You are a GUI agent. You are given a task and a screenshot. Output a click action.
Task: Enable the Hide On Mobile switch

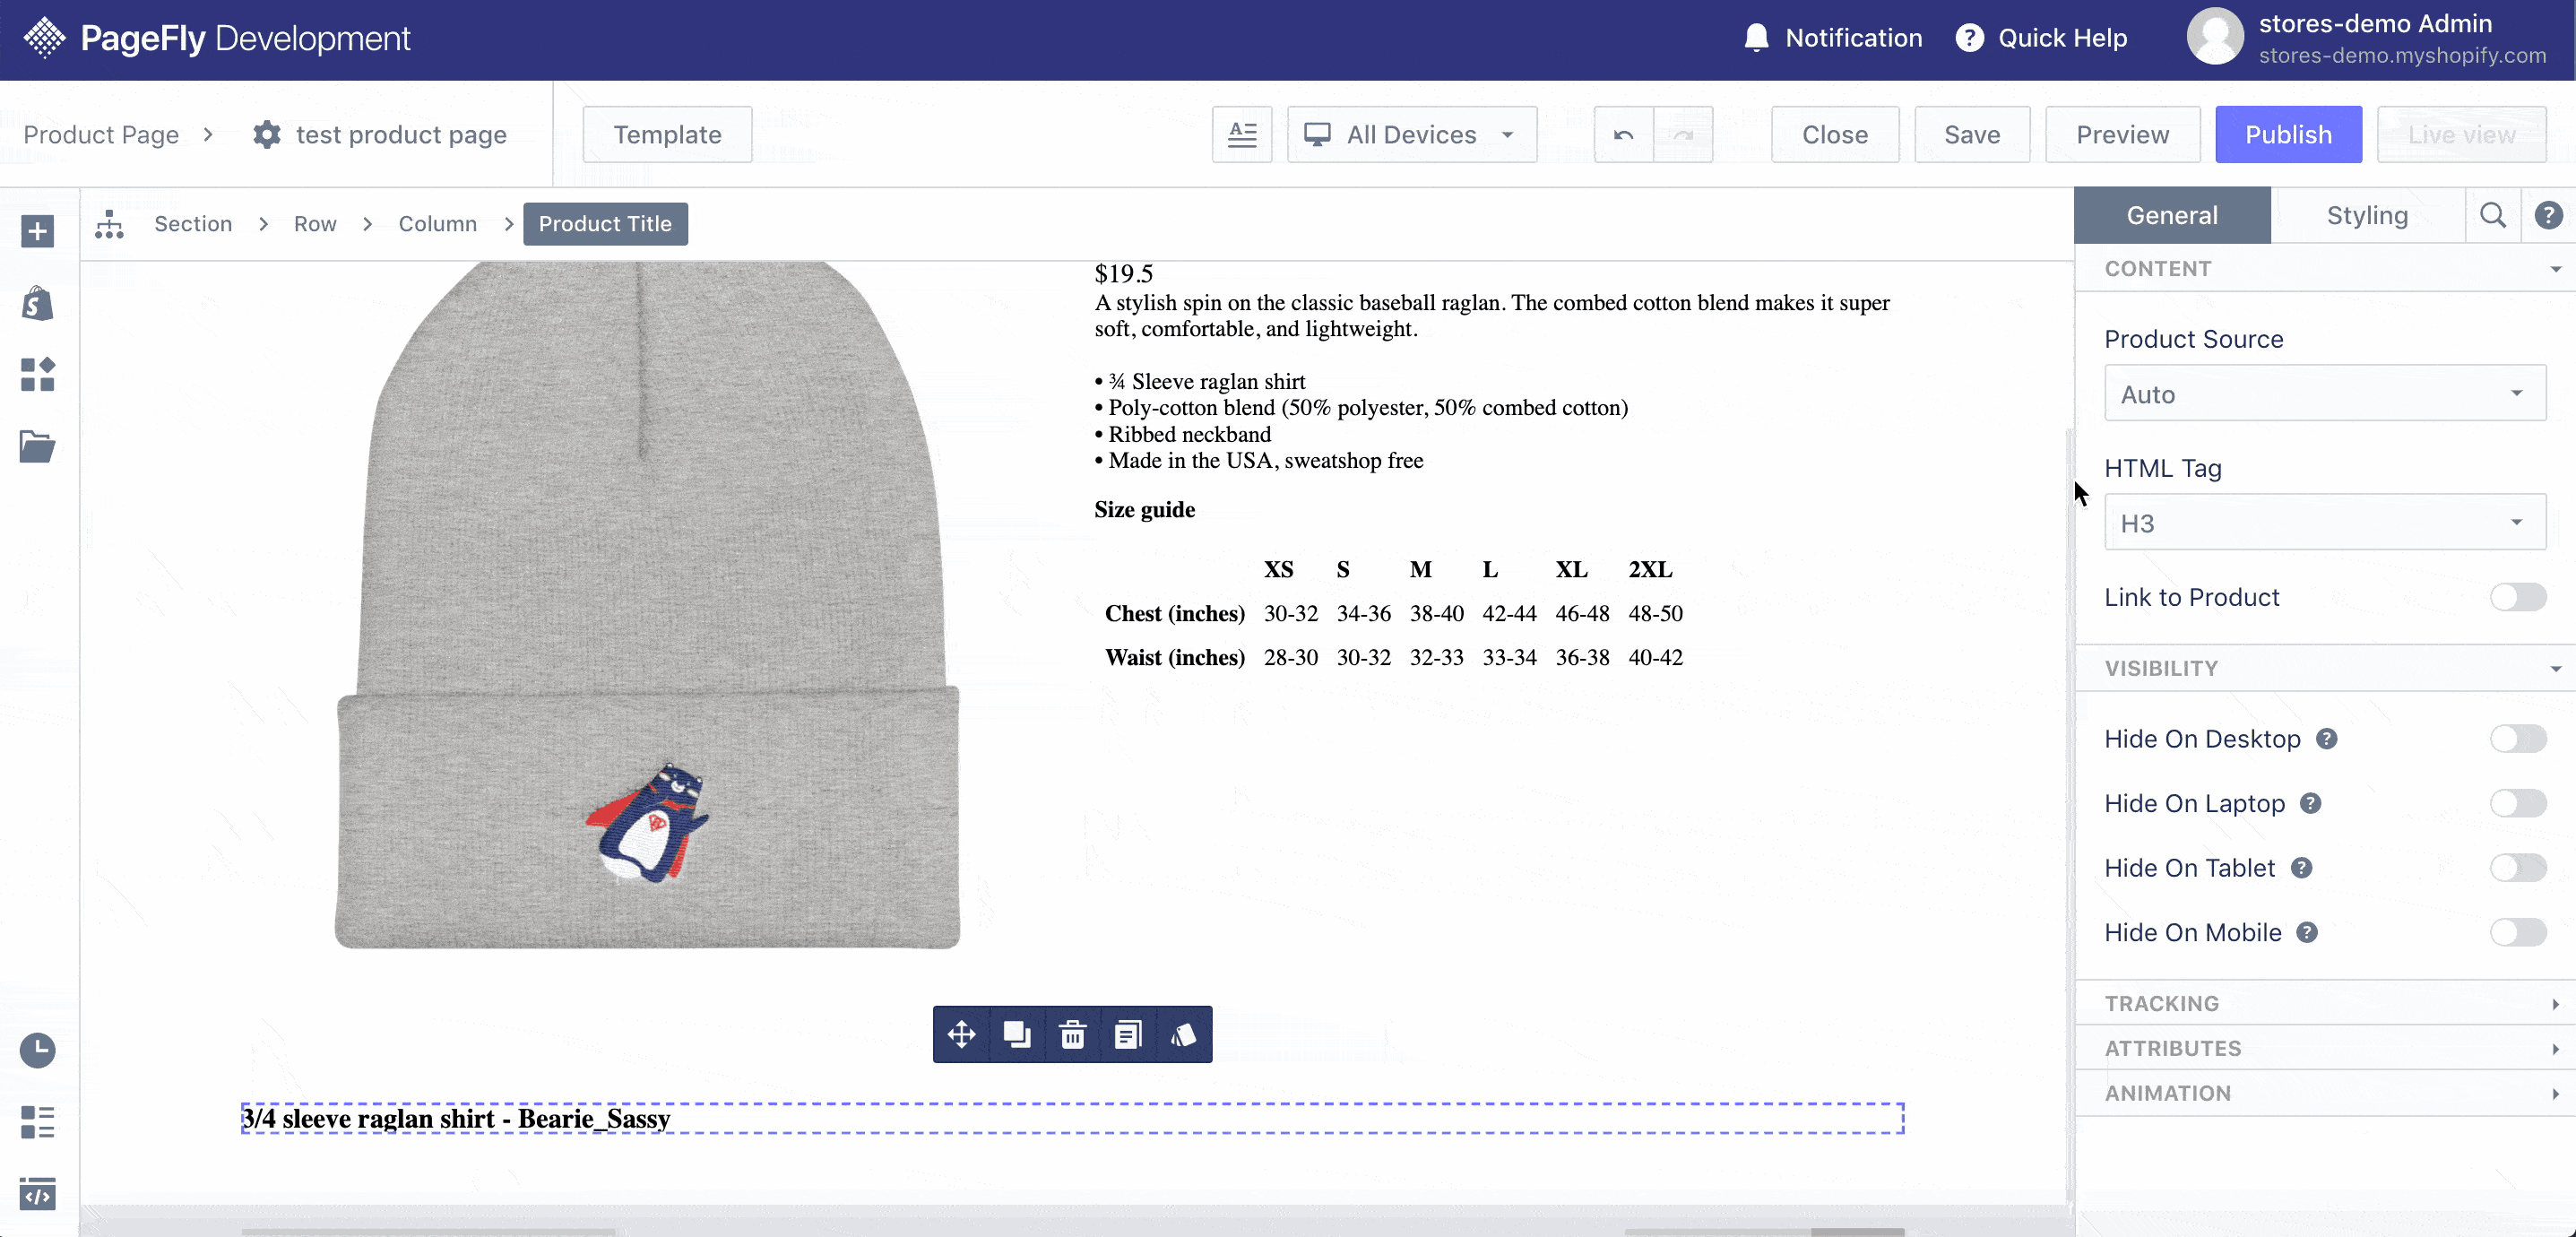[2518, 932]
